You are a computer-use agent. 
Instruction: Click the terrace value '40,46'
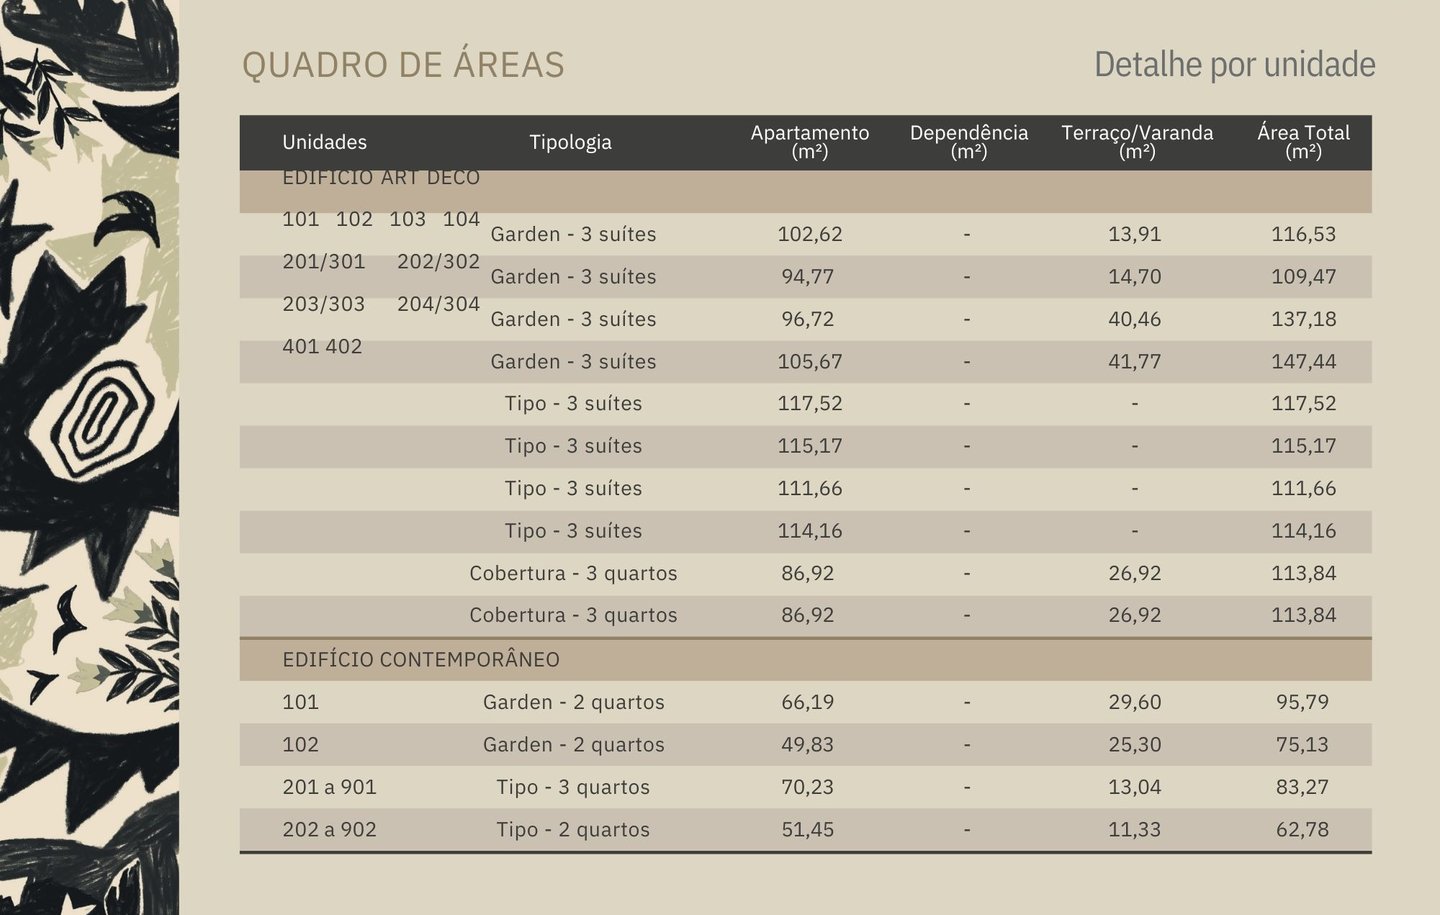point(1135,319)
